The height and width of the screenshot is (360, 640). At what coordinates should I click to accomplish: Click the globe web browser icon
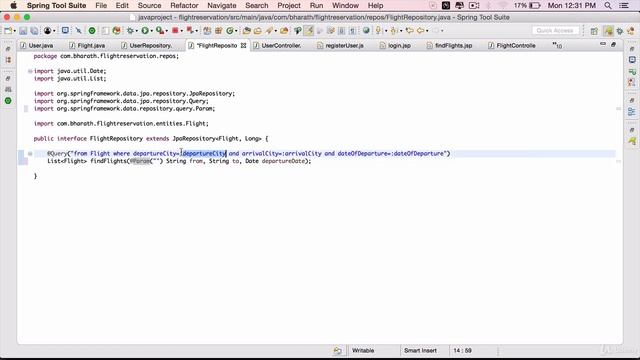point(366,31)
